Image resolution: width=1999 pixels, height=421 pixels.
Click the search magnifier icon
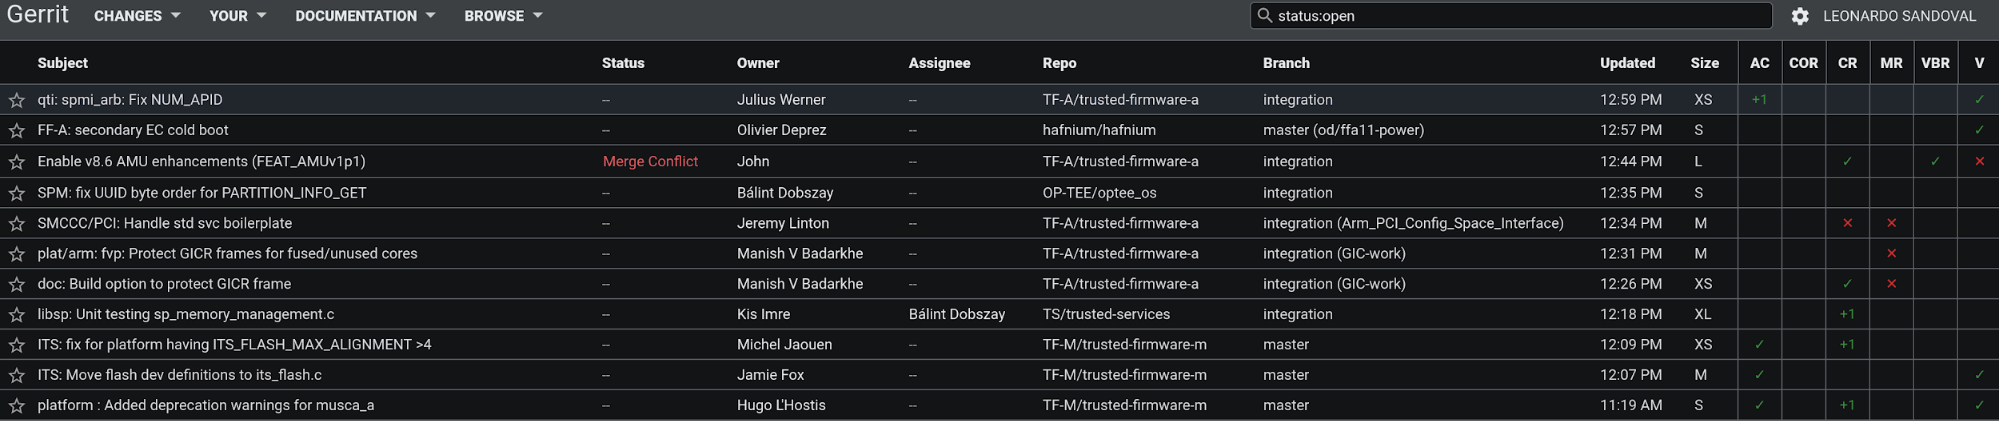pos(1265,16)
